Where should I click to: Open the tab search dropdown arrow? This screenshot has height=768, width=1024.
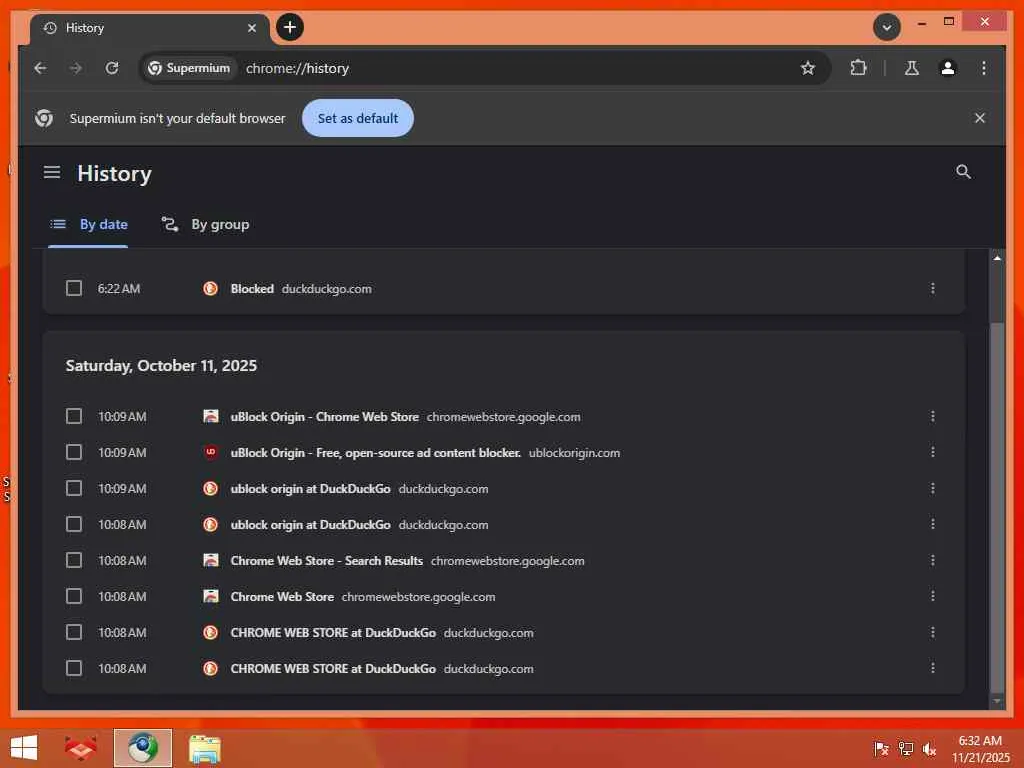coord(887,27)
